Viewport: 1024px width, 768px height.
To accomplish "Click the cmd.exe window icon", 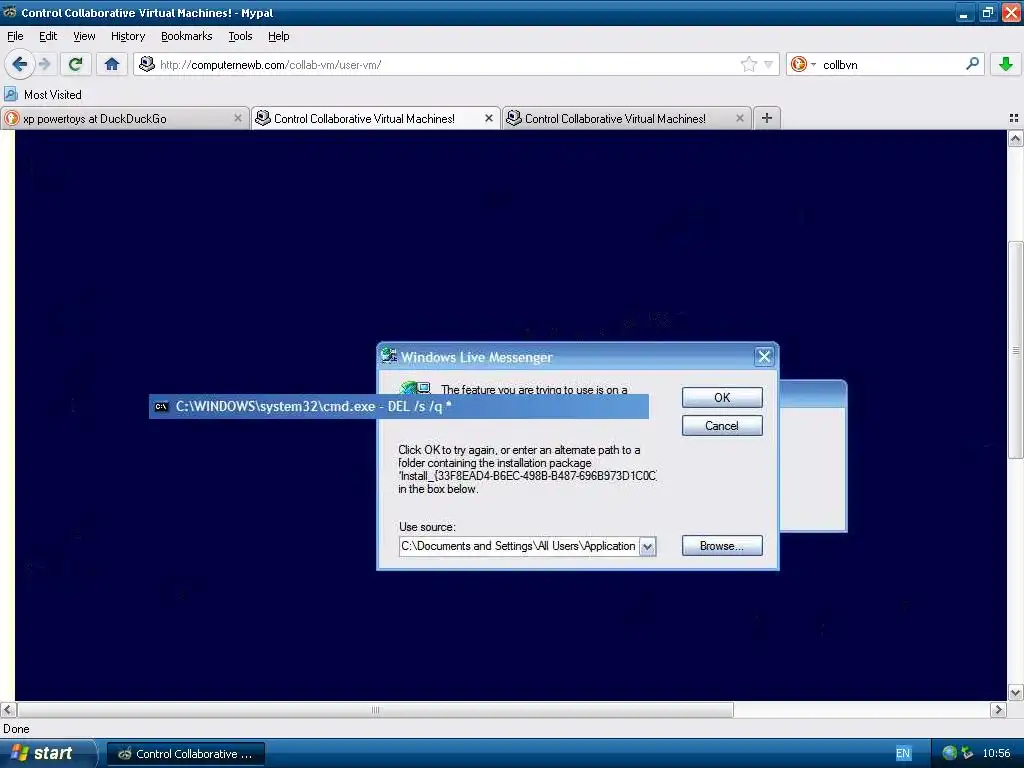I will pos(161,407).
